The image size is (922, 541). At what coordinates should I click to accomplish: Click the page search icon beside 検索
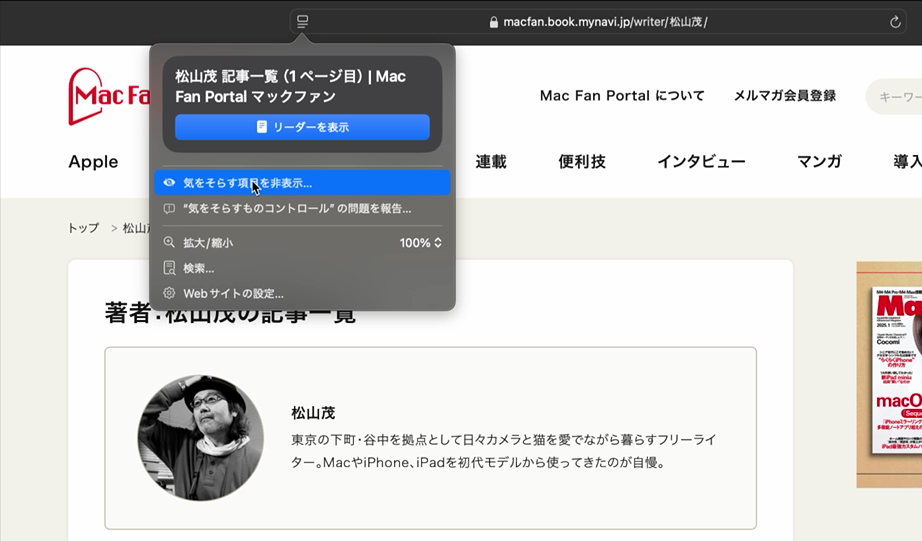click(x=169, y=268)
